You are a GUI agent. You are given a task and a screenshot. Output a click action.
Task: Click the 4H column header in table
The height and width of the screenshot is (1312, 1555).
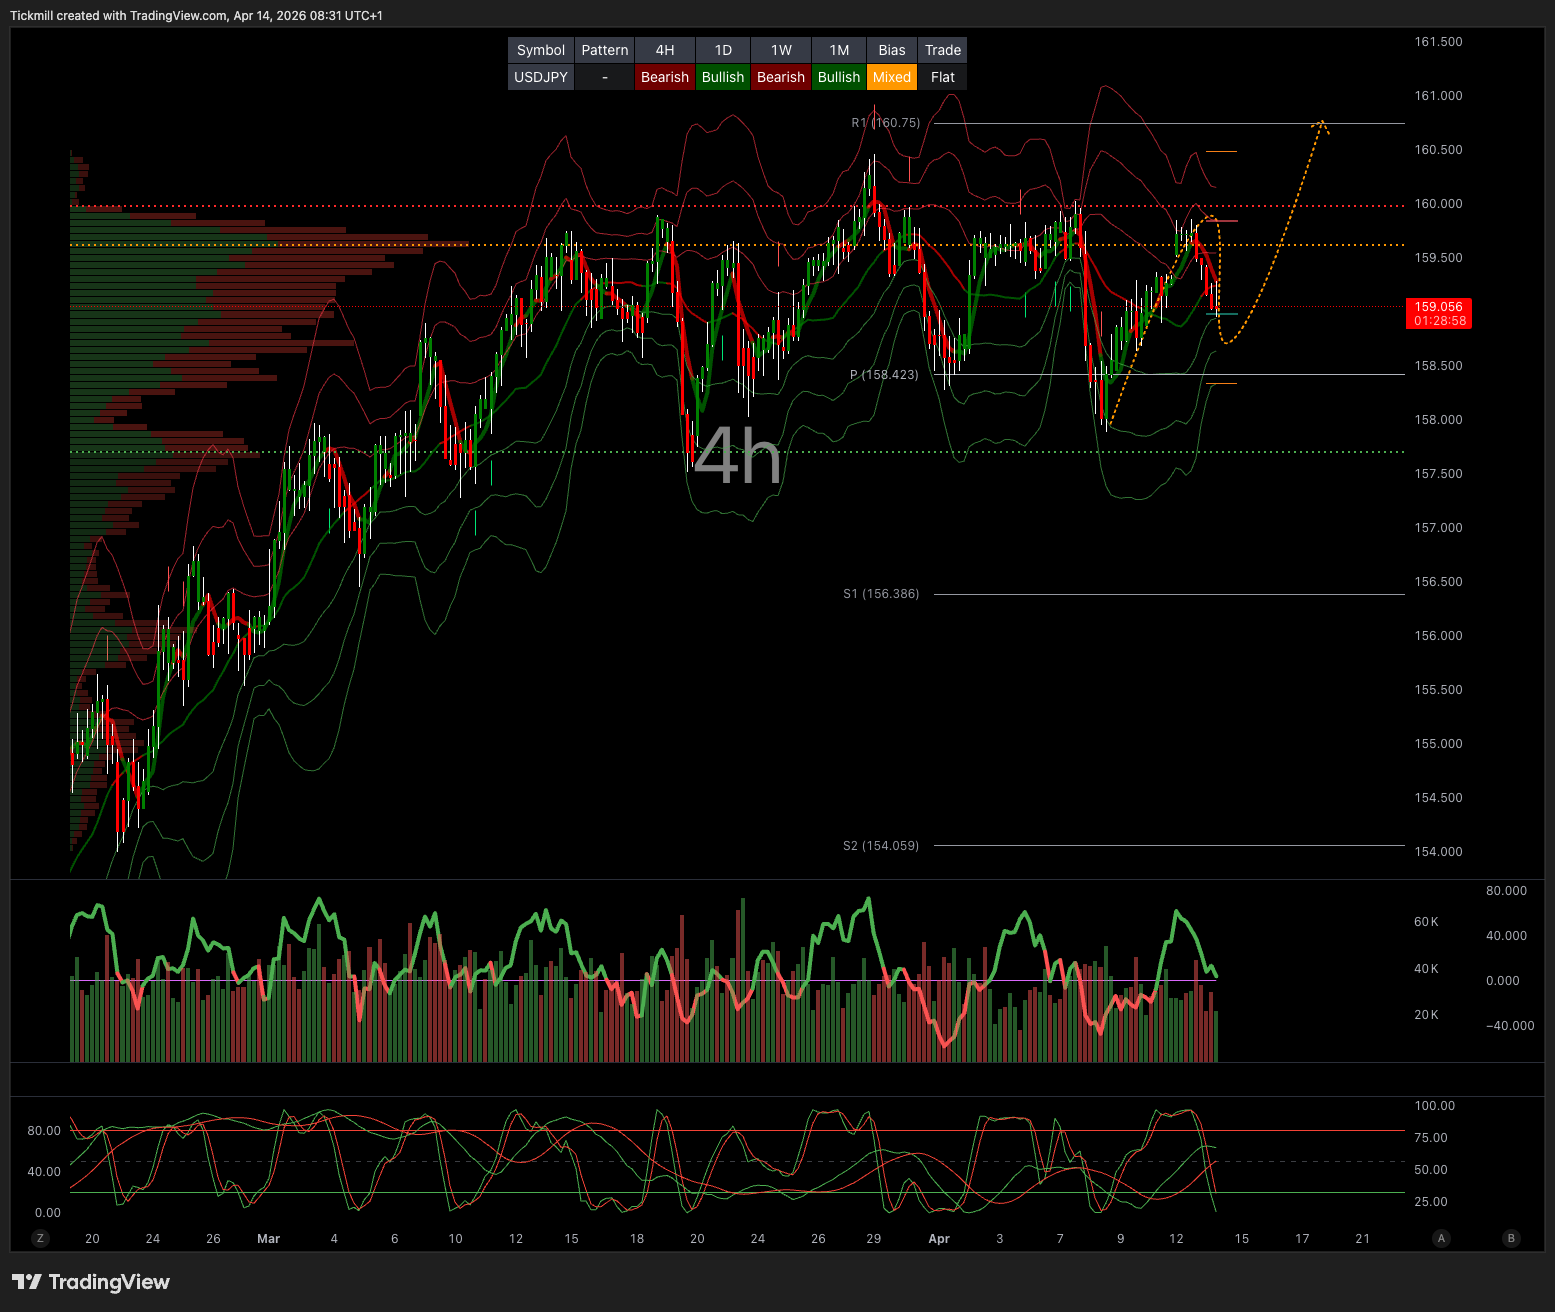[x=664, y=50]
